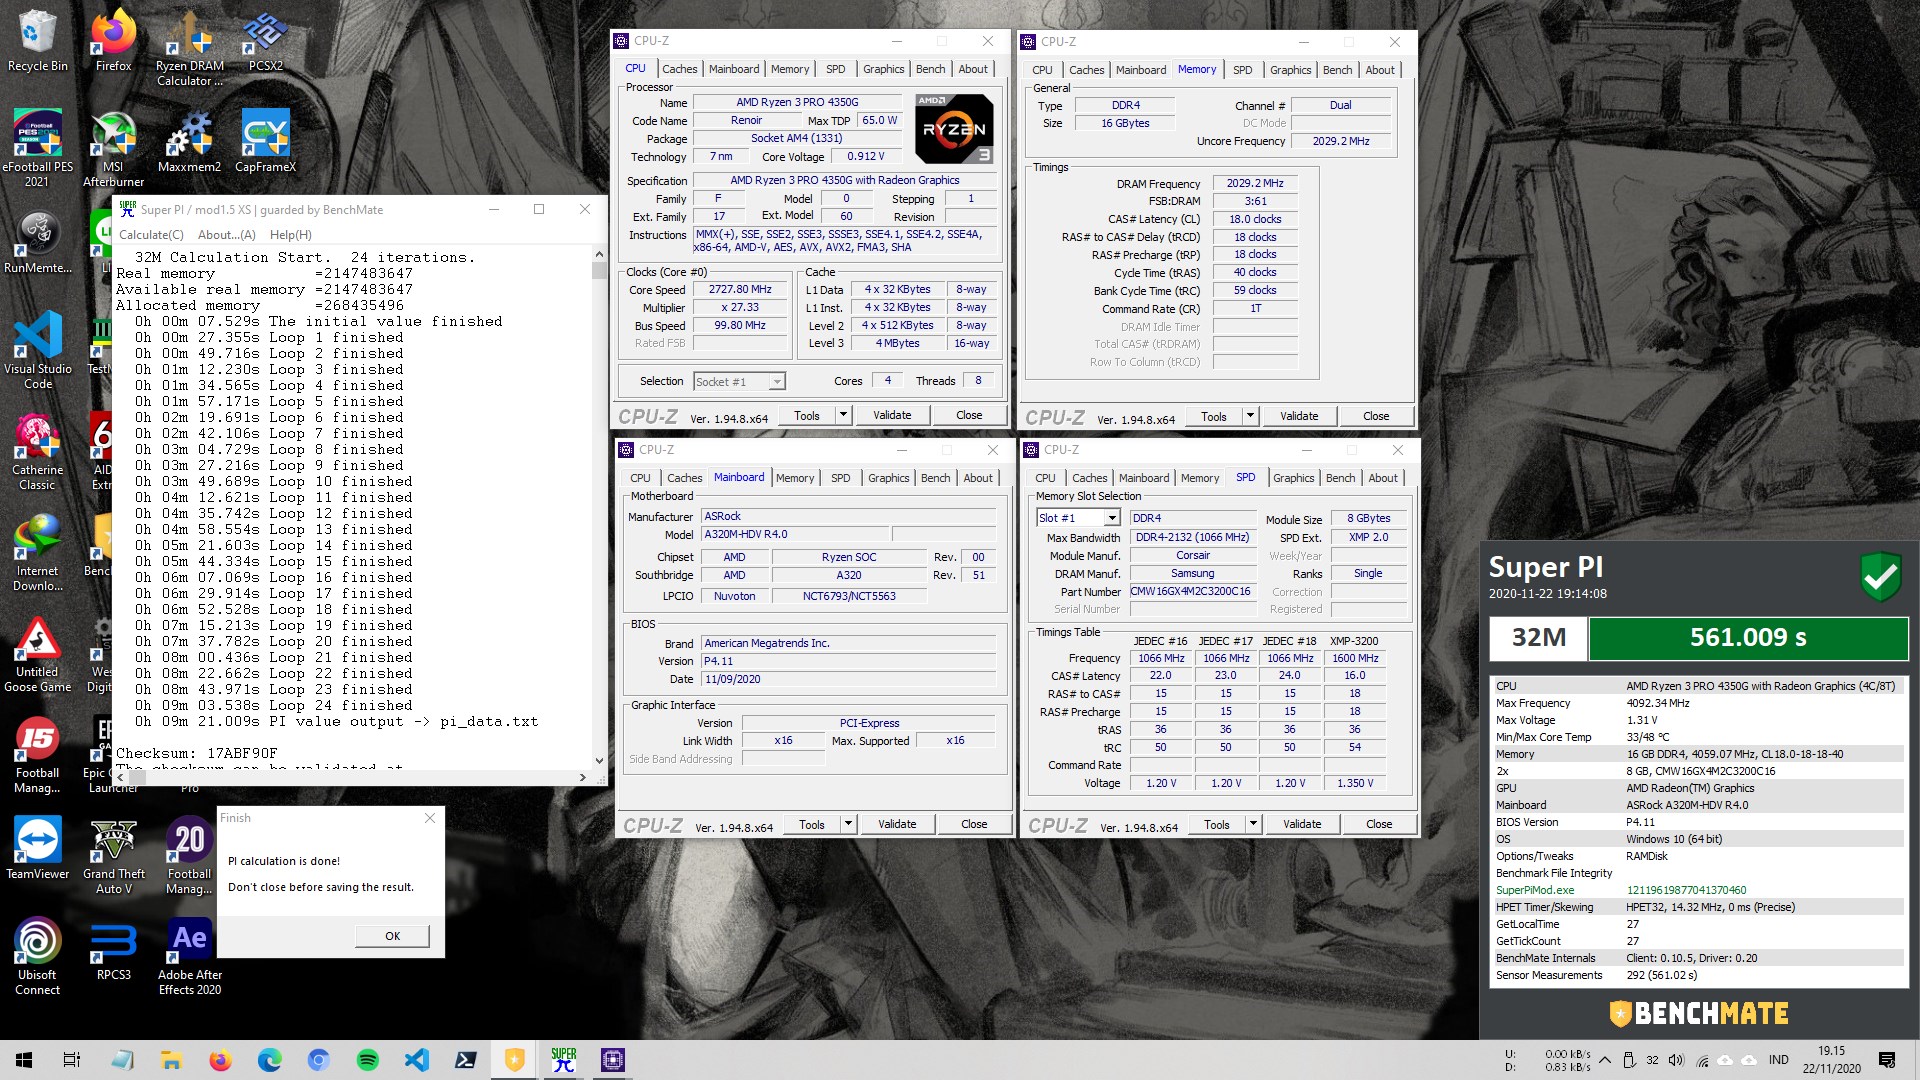
Task: Open Super PI taskbar icon
Action: tap(564, 1060)
